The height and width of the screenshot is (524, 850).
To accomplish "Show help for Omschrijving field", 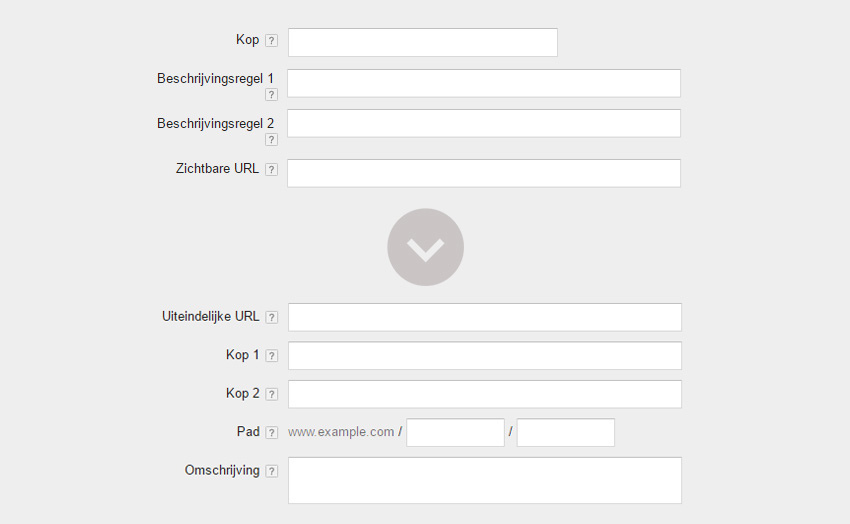I will click(x=272, y=471).
